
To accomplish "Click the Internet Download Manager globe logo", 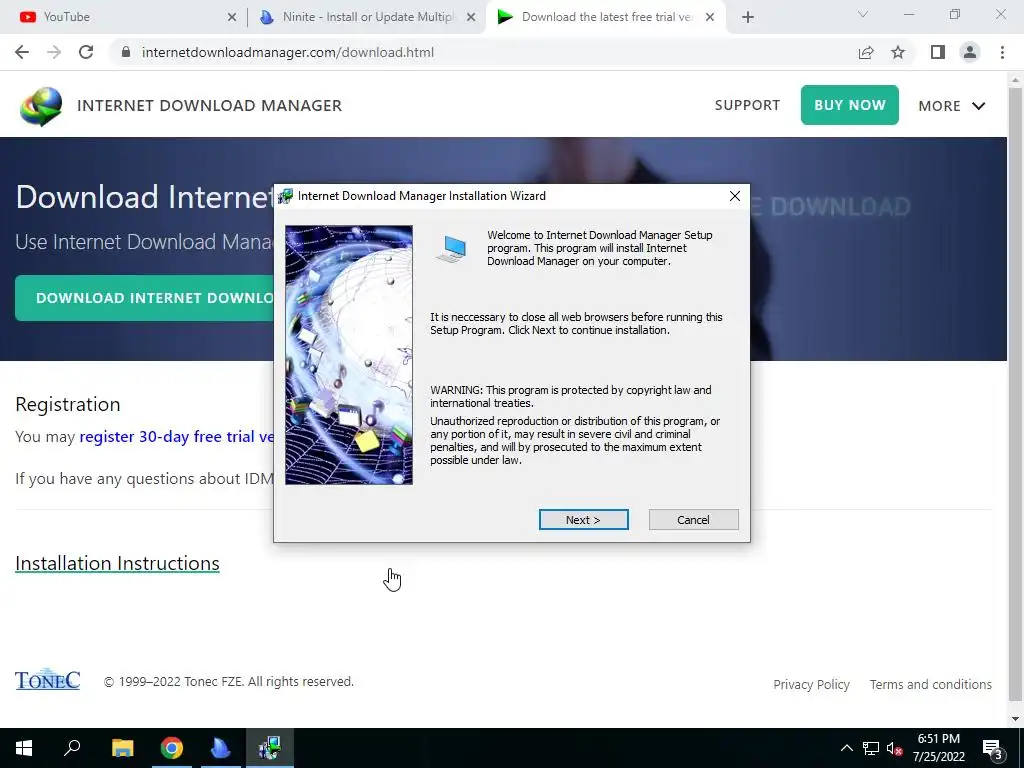I will coord(40,106).
